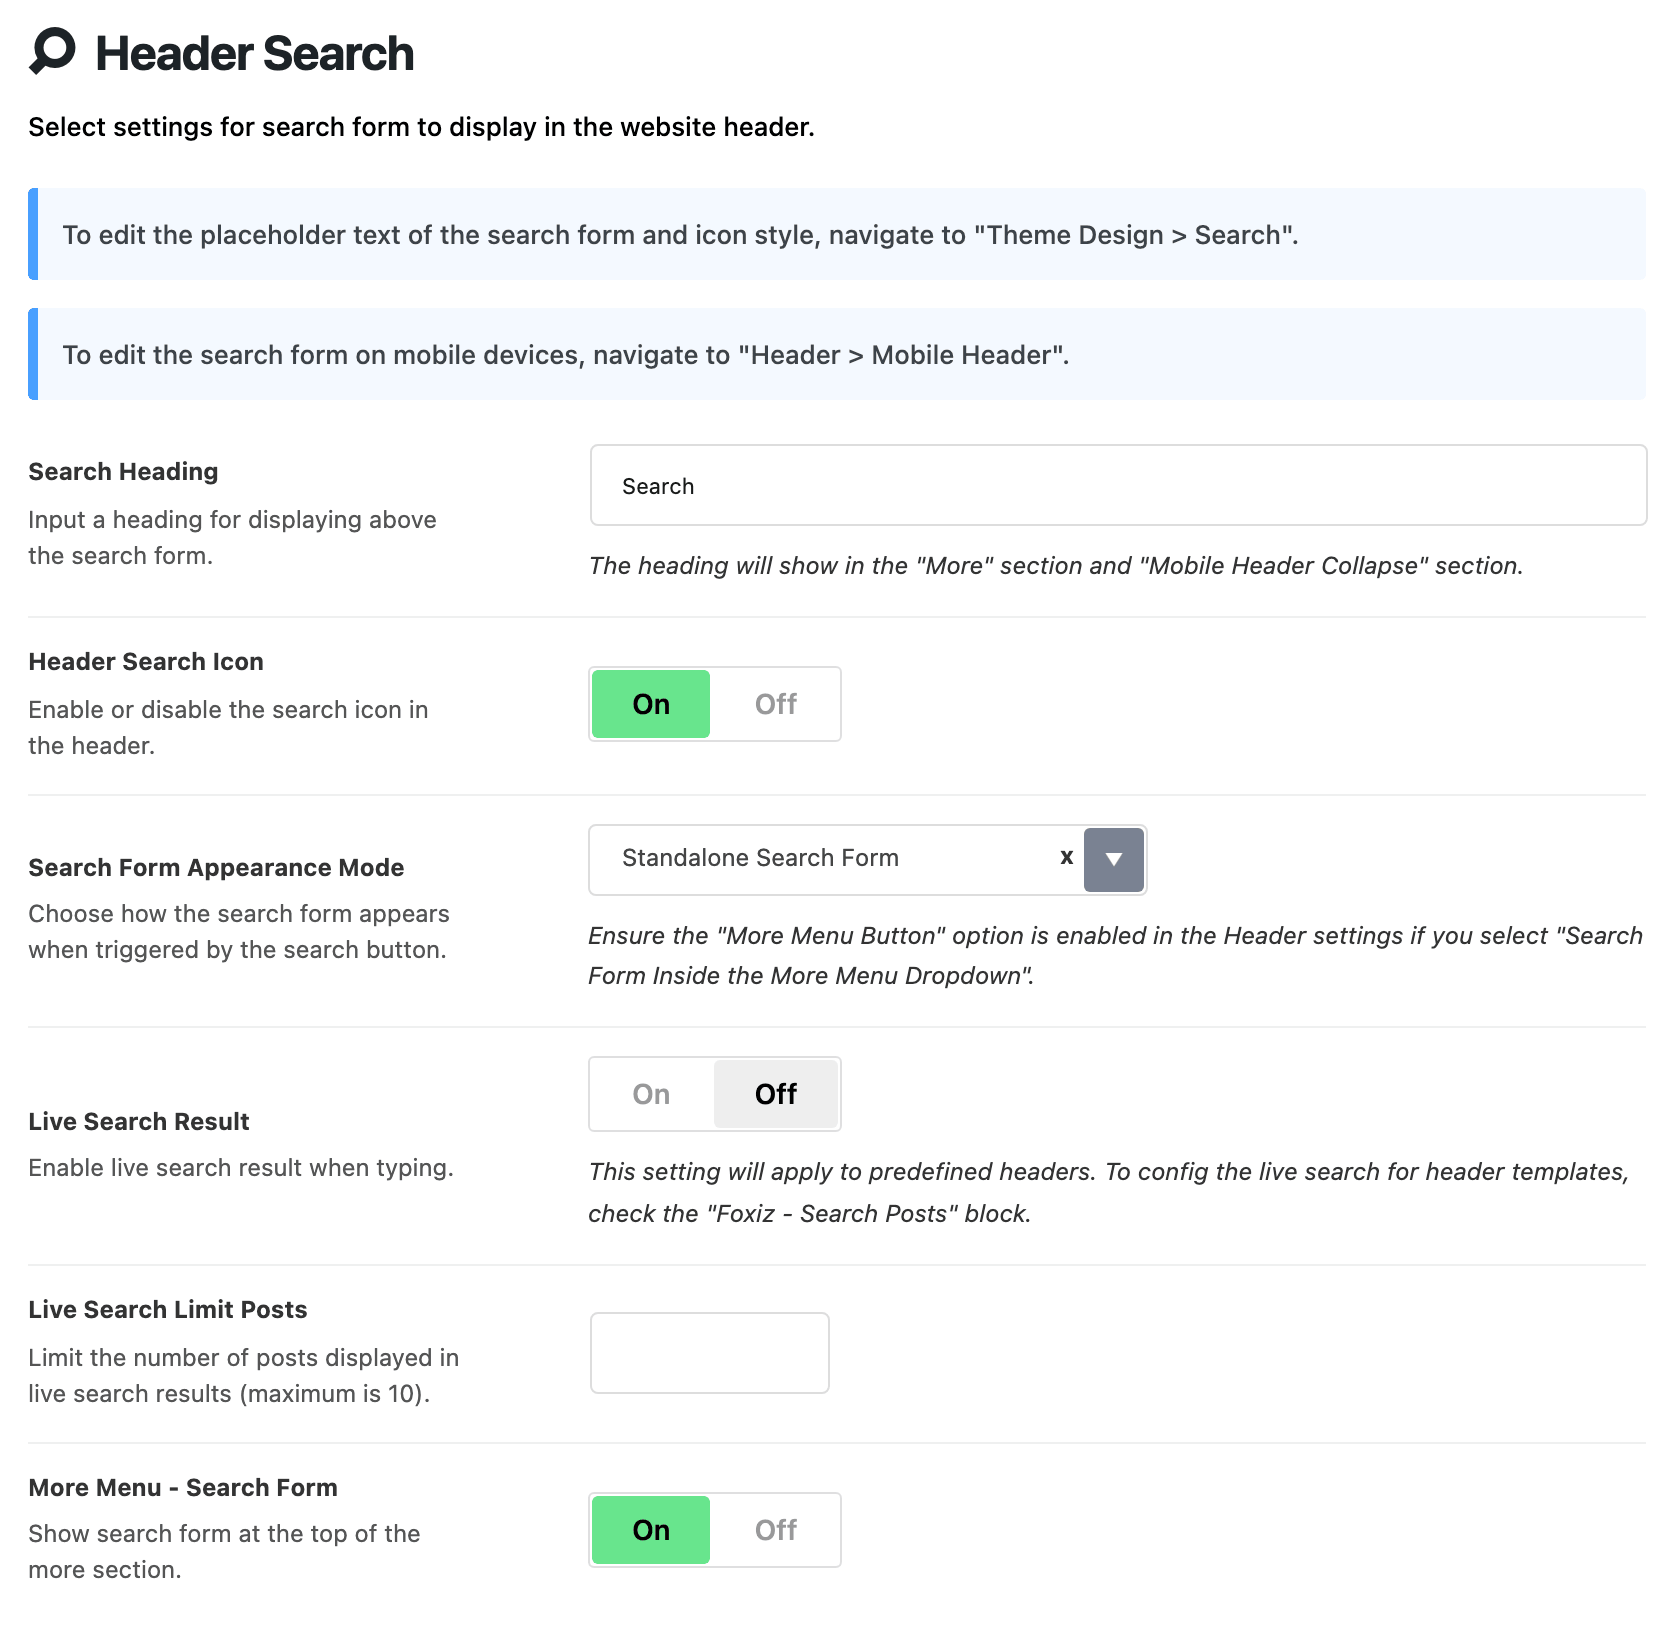The height and width of the screenshot is (1646, 1674).
Task: Turn Header Search Icon off
Action: (776, 704)
